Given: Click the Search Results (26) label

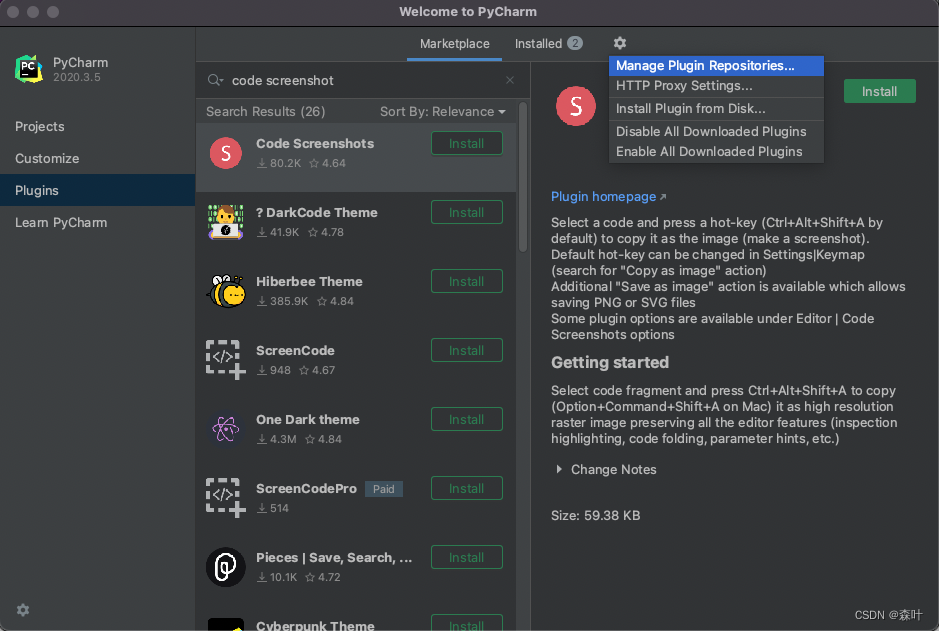Looking at the screenshot, I should coord(265,111).
